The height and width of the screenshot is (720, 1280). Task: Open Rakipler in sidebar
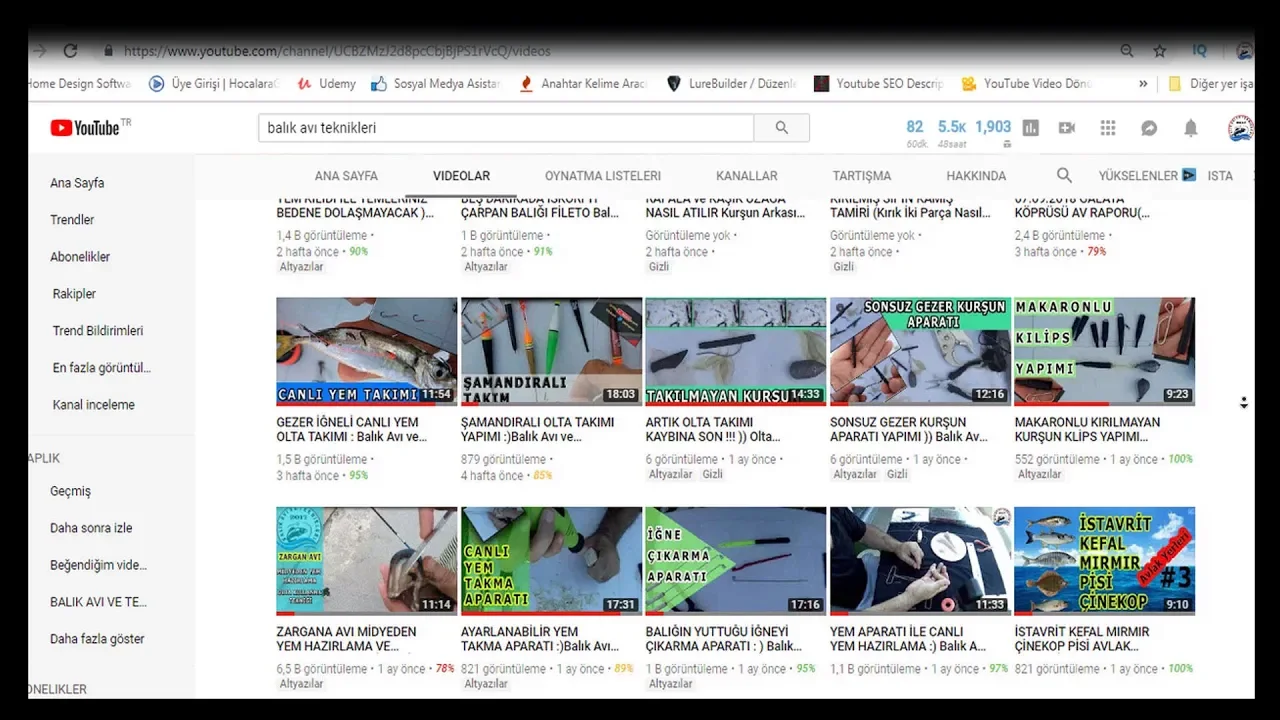point(74,294)
